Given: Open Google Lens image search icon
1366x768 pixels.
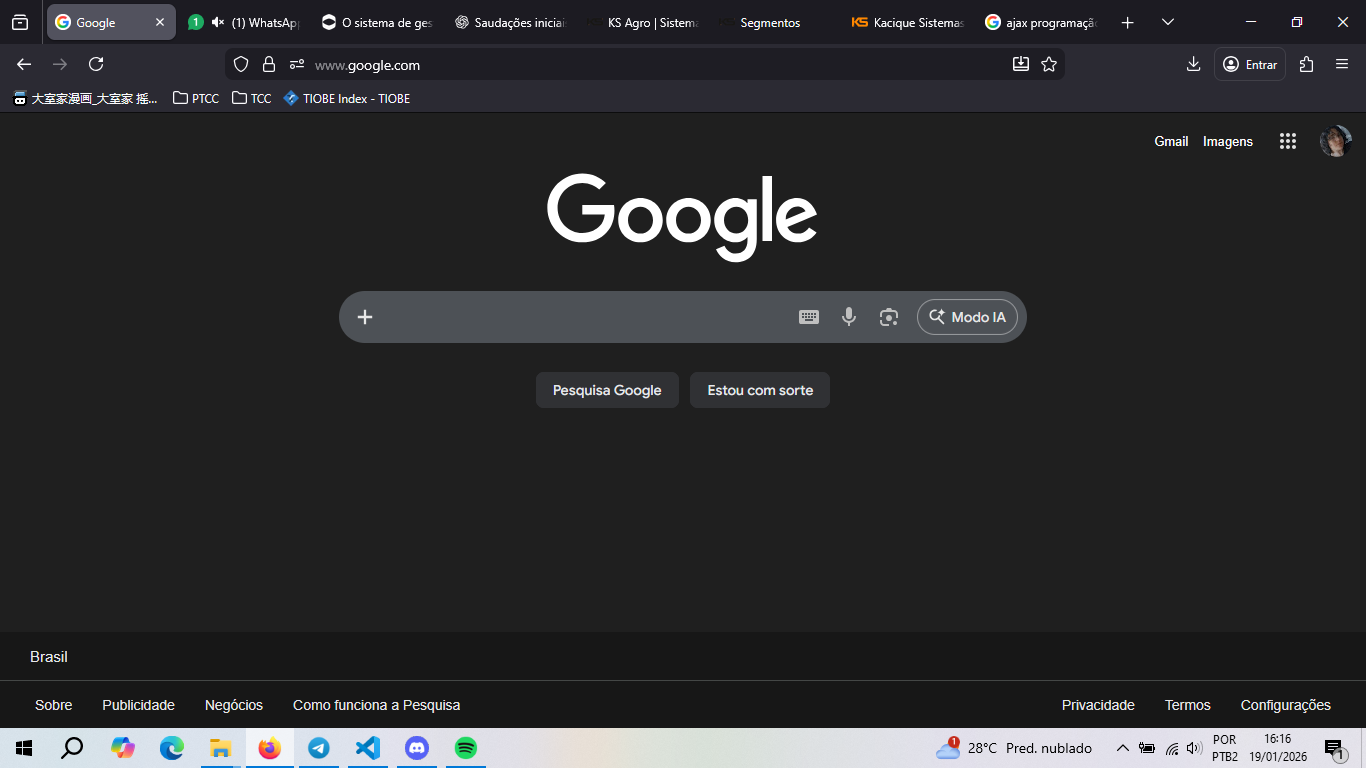Looking at the screenshot, I should [888, 317].
